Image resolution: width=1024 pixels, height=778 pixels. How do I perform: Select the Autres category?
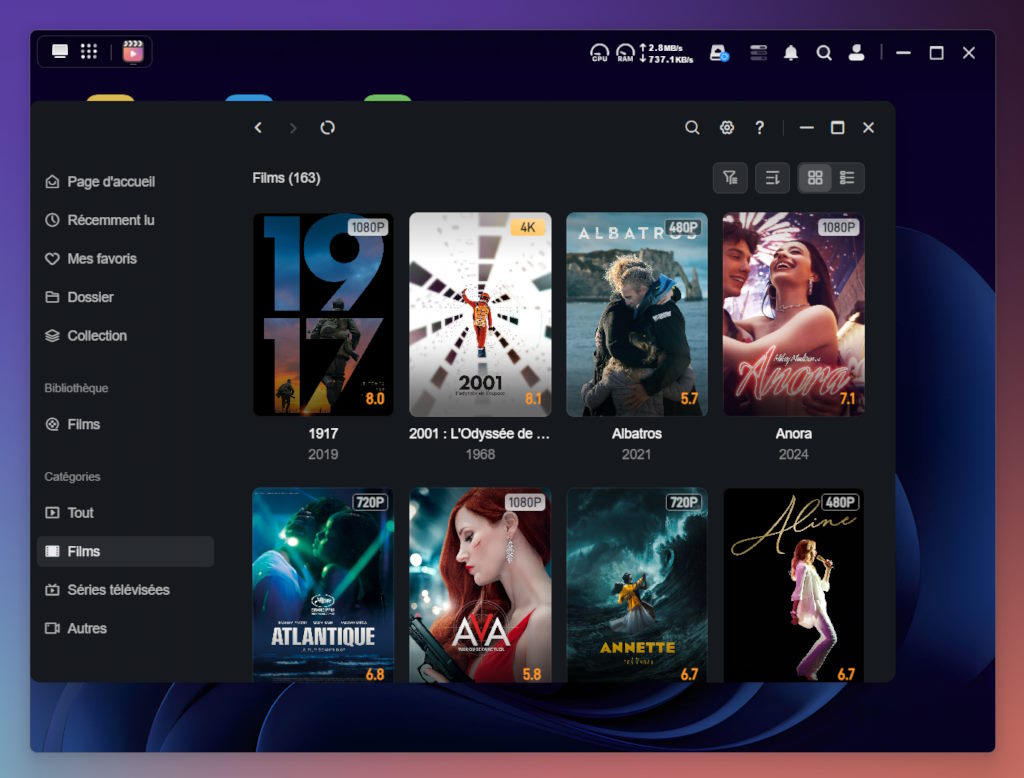tap(76, 628)
